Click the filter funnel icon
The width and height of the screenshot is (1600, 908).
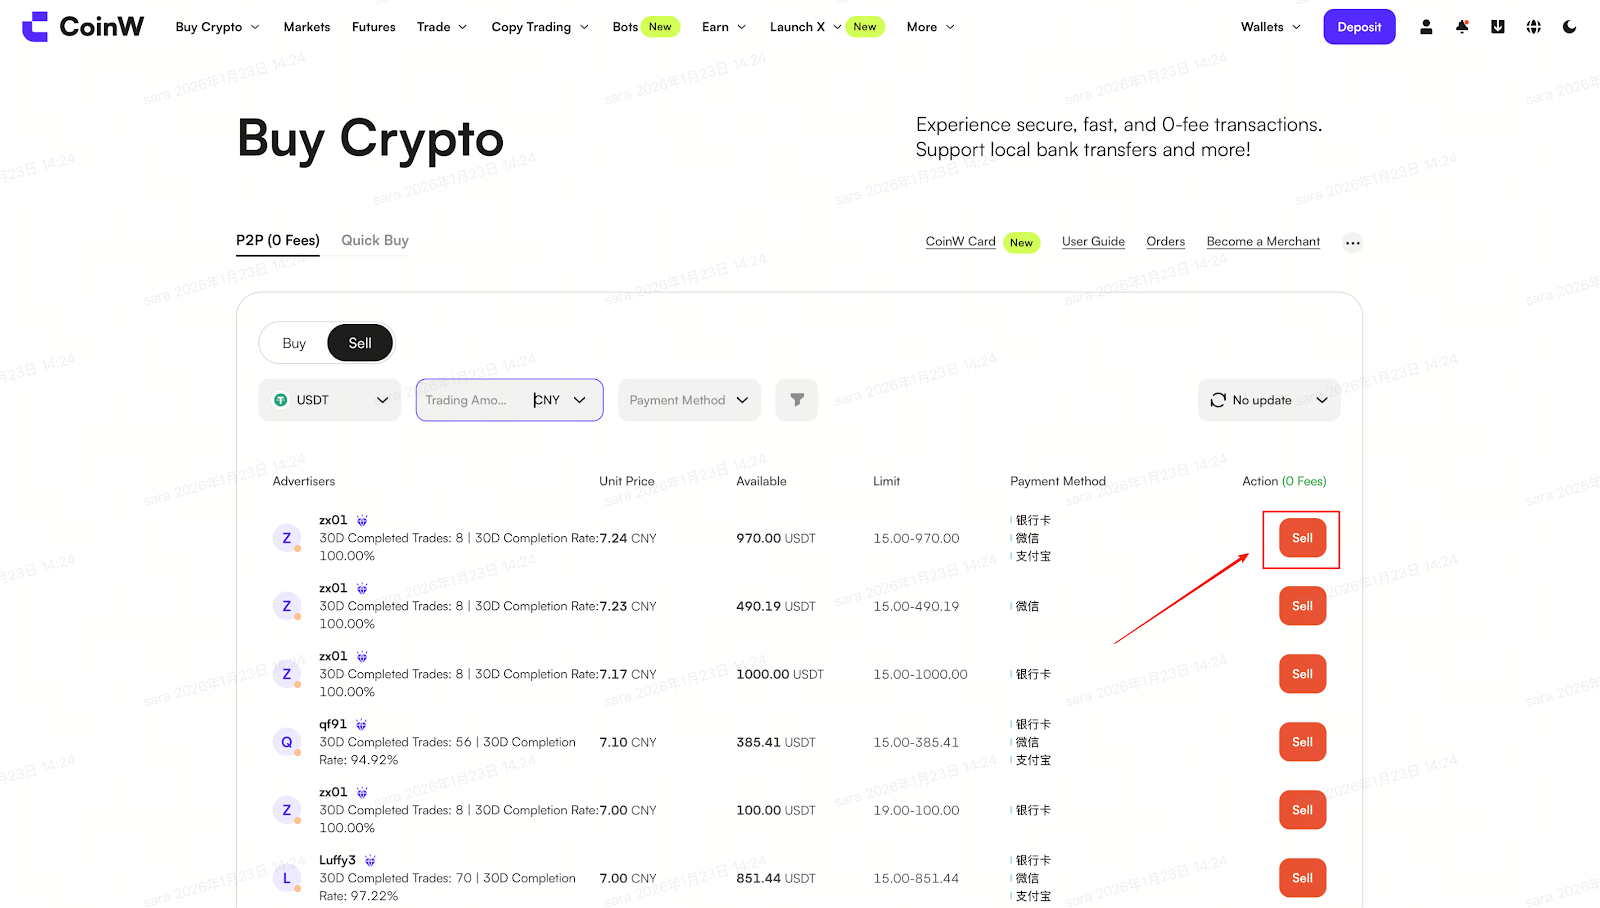797,400
